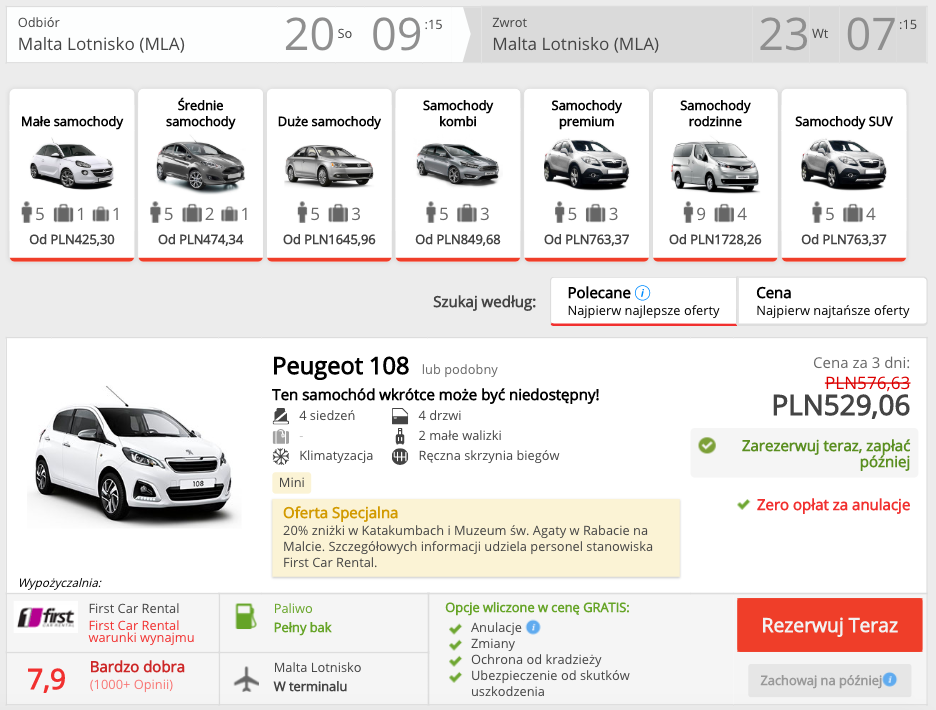Select the Samochody kombi category card
Viewport: 936px width, 710px height.
coord(458,175)
